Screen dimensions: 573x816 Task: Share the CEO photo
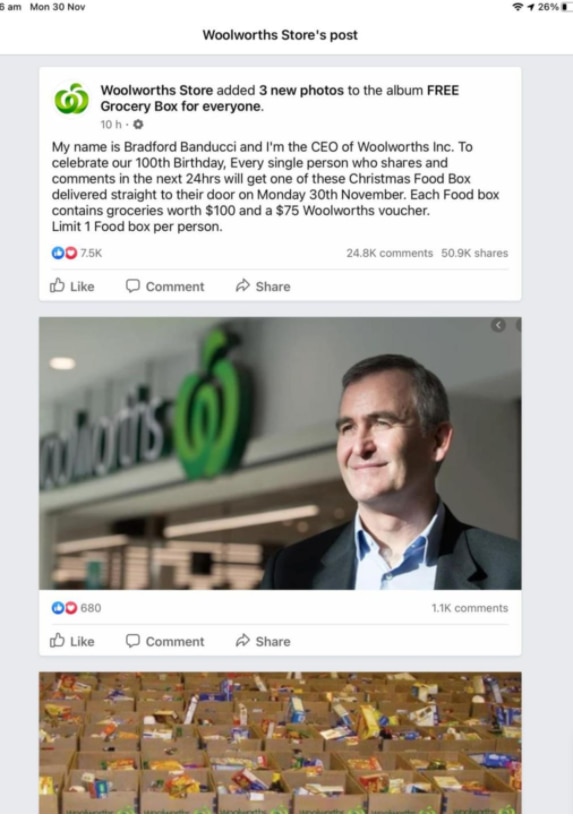tap(263, 641)
